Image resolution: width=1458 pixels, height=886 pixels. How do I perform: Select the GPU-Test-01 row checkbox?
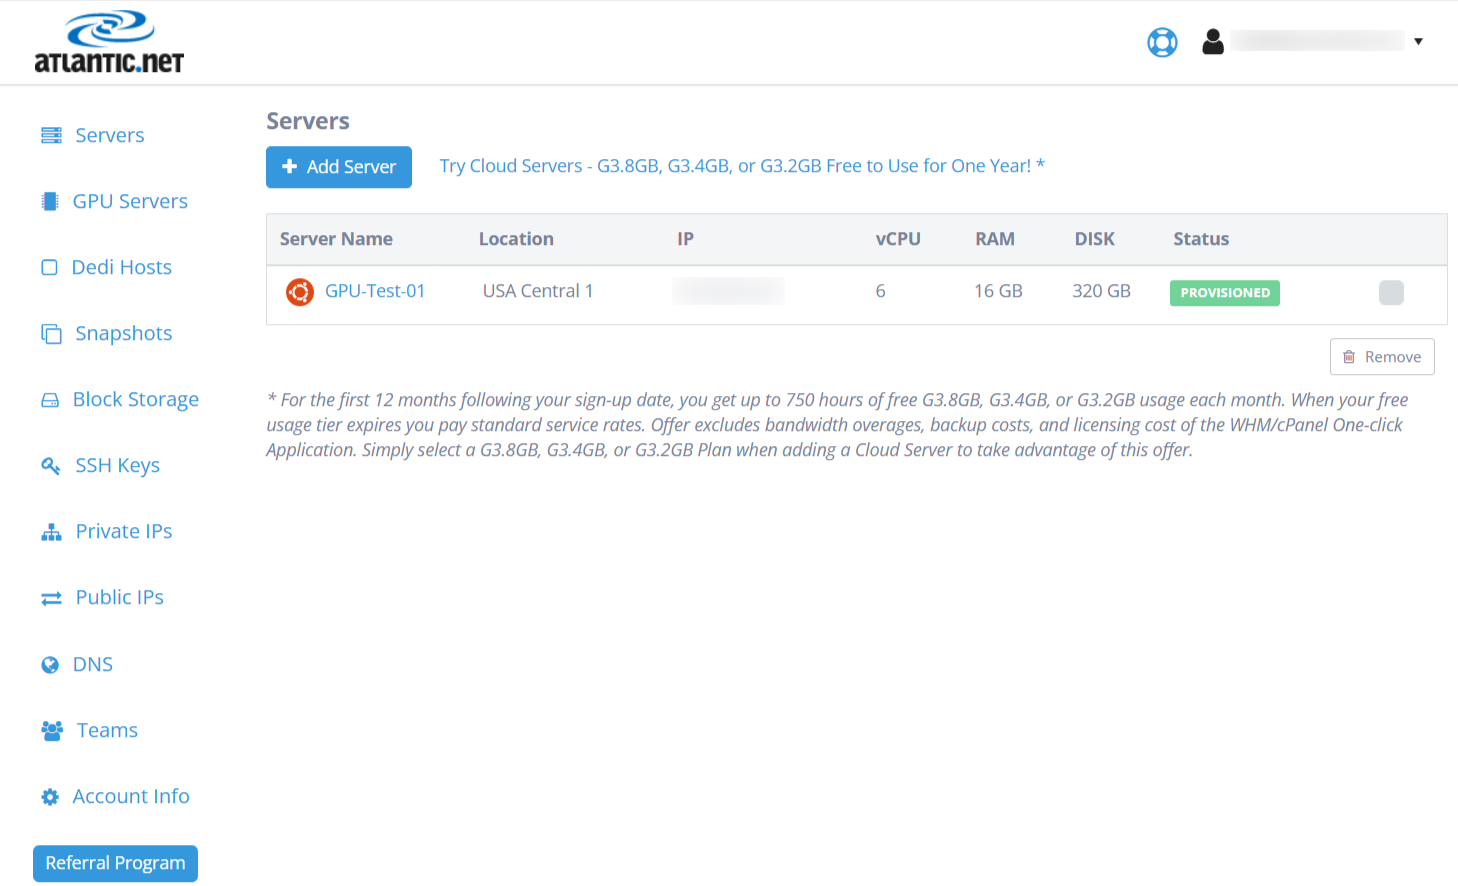(1391, 292)
